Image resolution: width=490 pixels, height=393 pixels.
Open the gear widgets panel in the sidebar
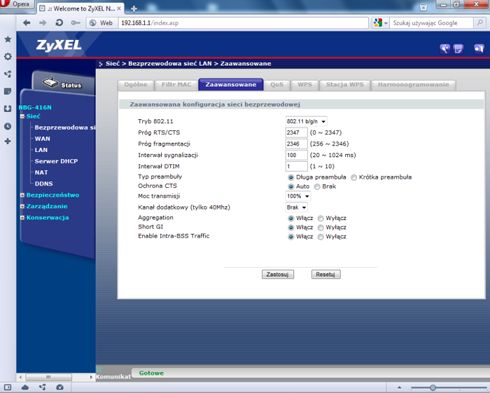(x=8, y=56)
